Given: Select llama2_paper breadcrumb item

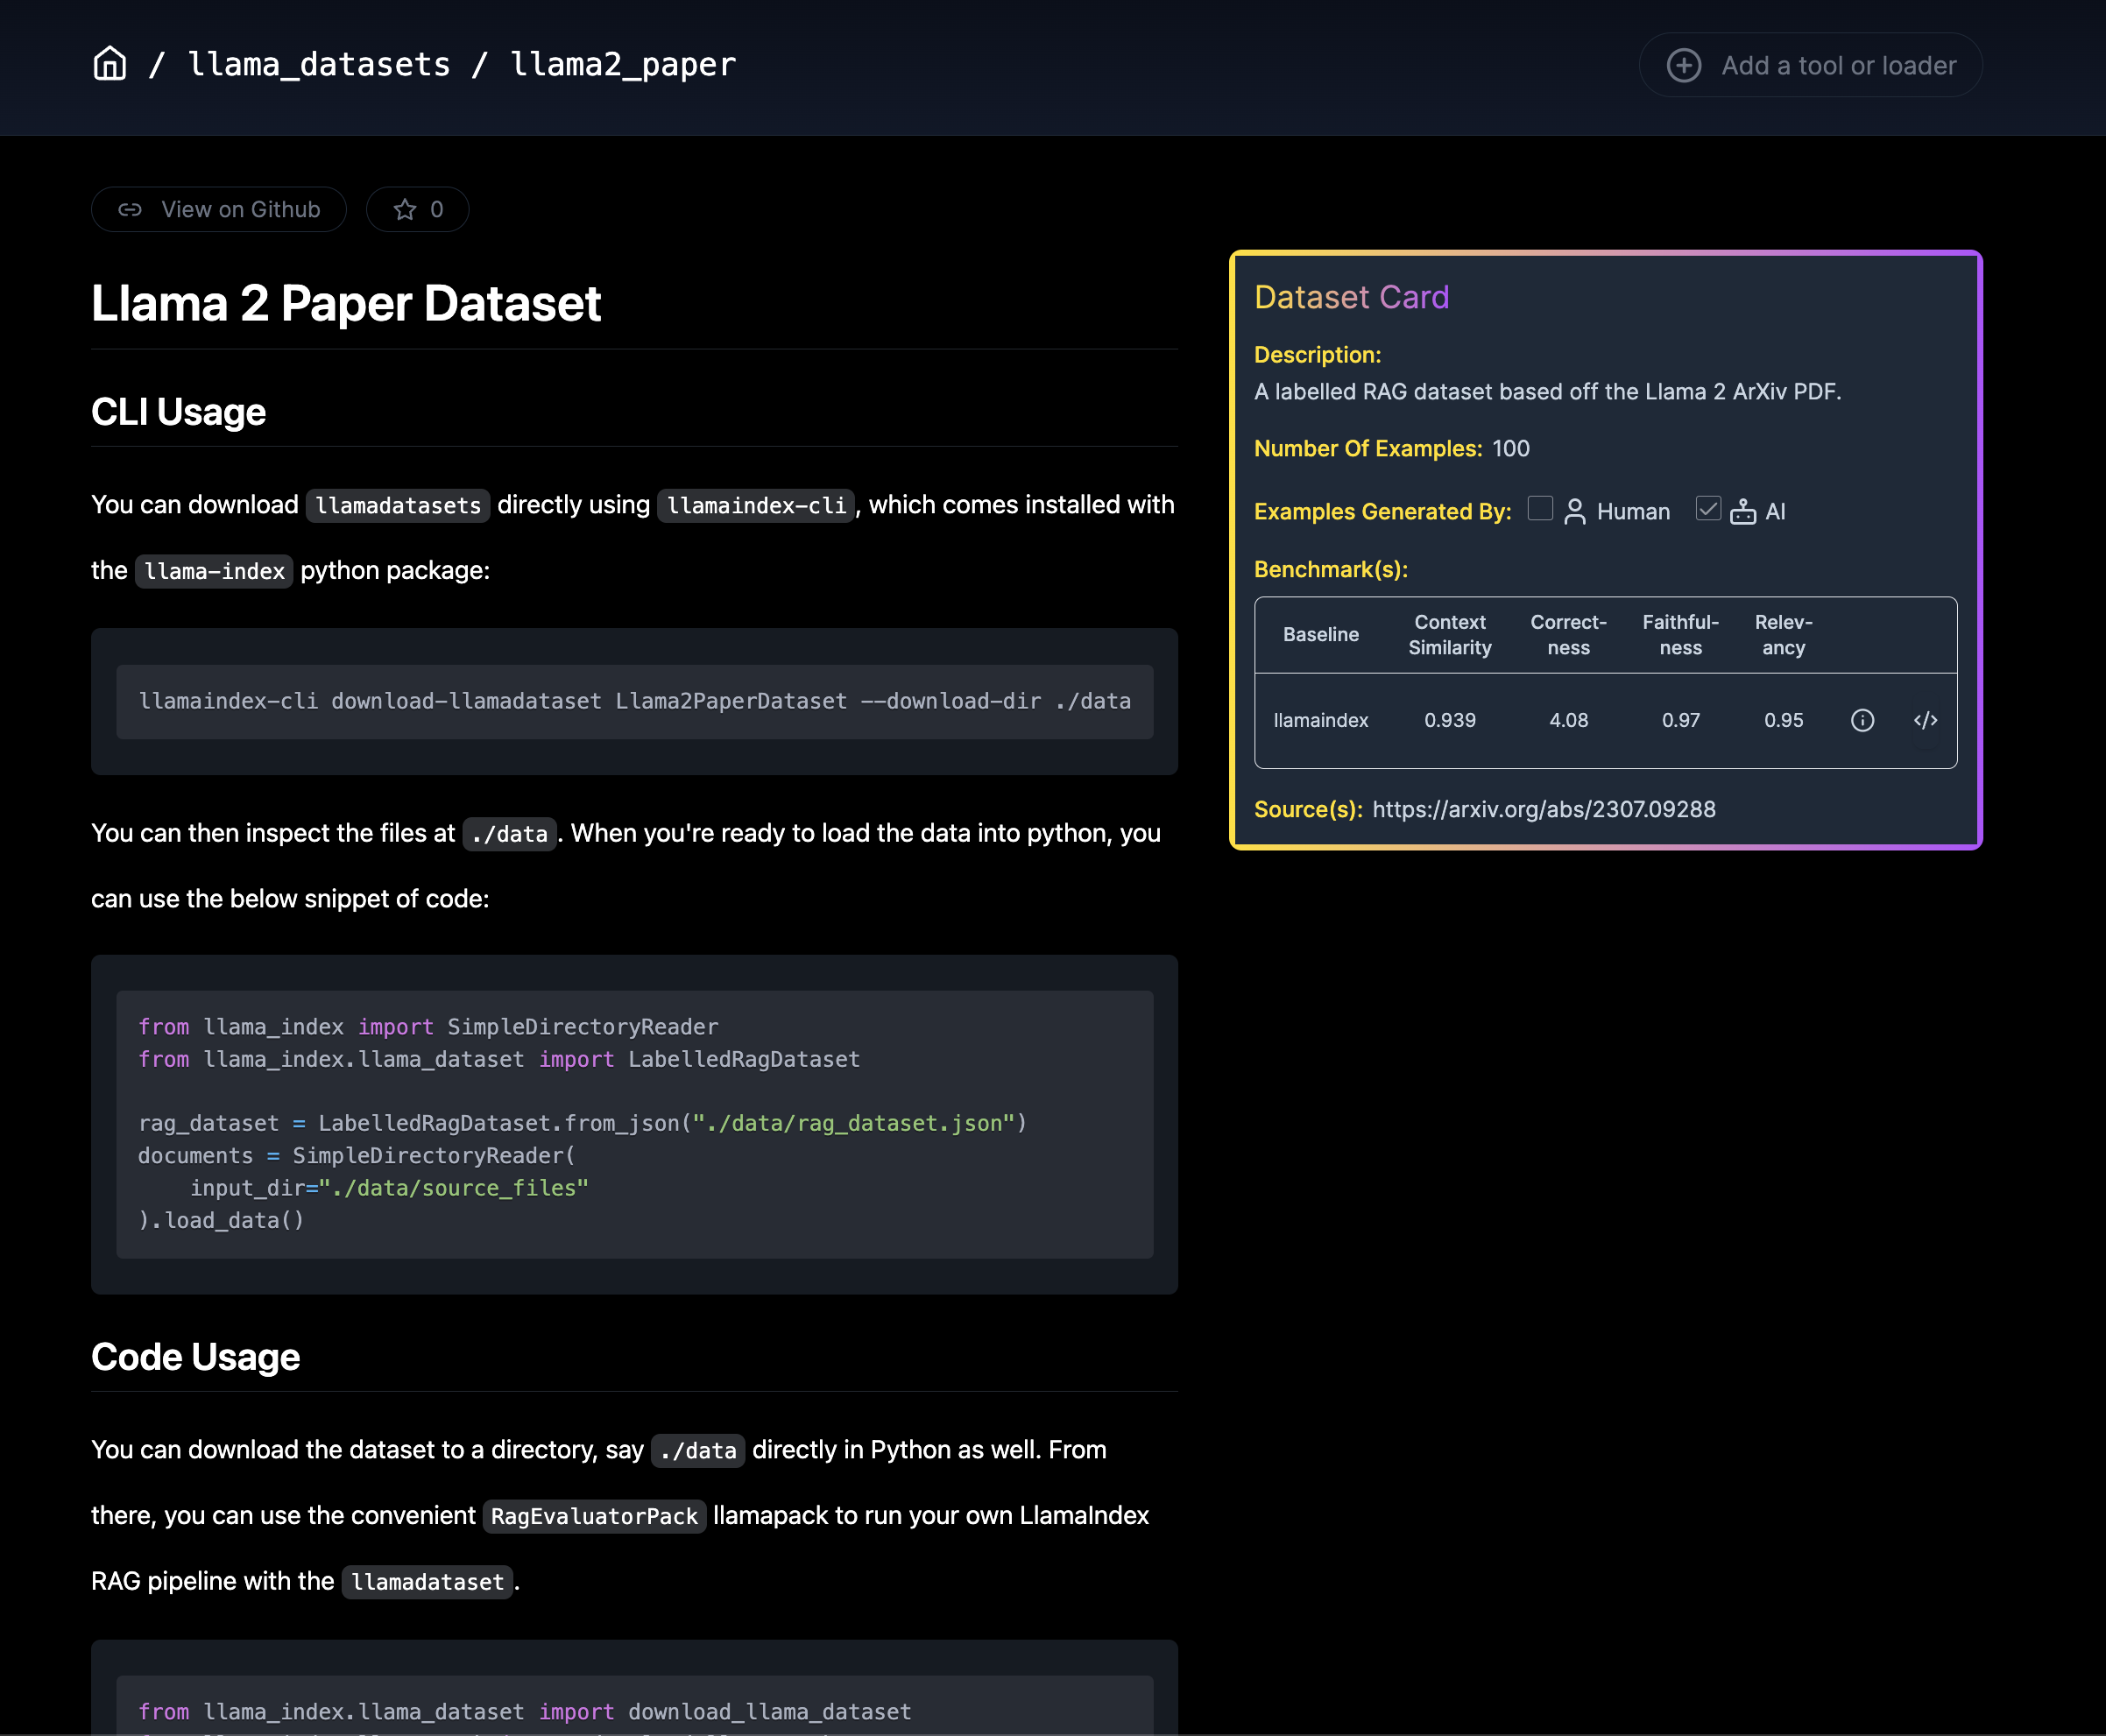Looking at the screenshot, I should [x=622, y=65].
